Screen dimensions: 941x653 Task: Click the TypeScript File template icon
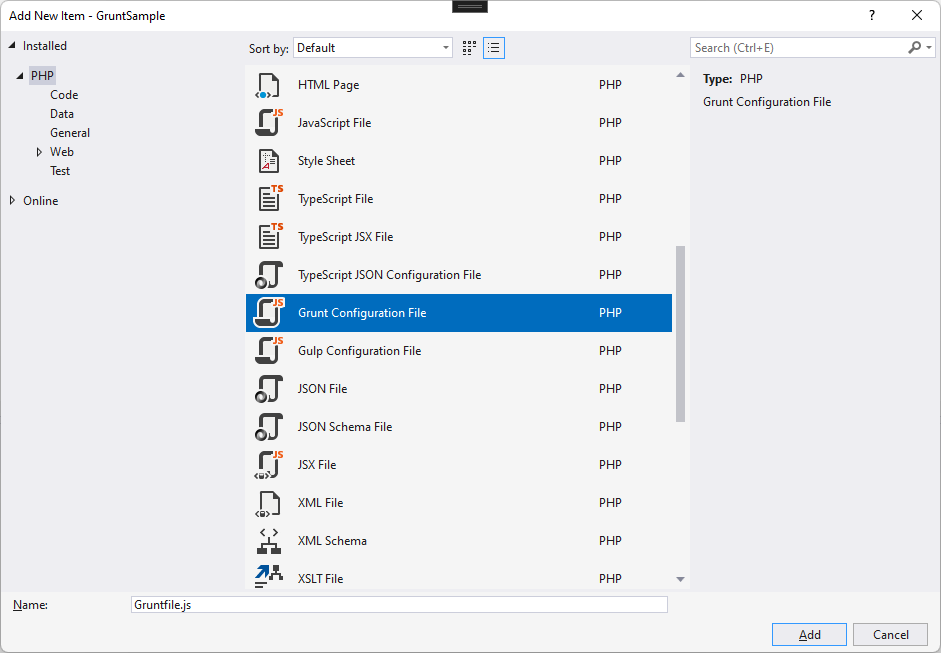point(269,199)
